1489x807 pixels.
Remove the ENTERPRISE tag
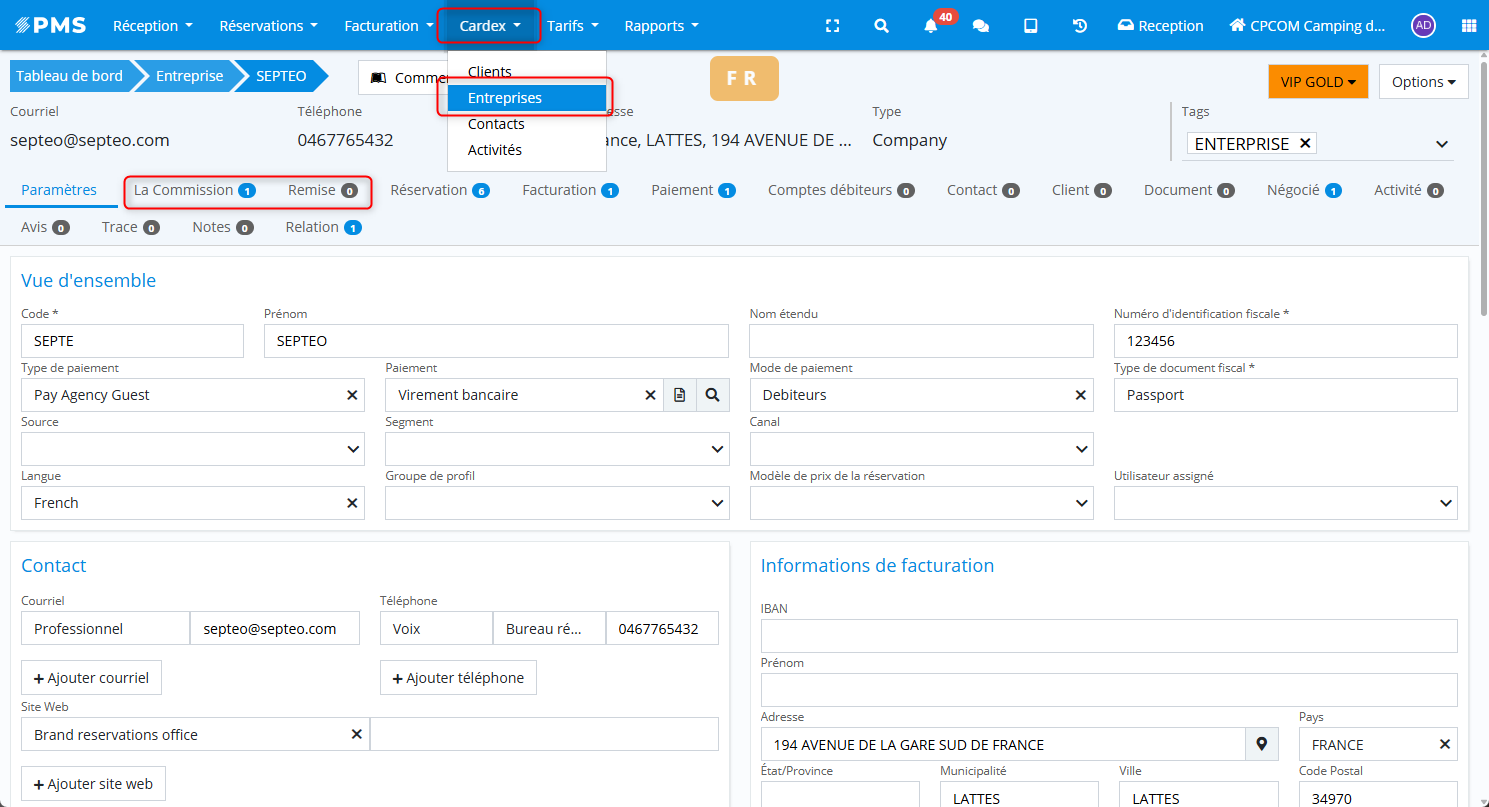pos(1304,143)
